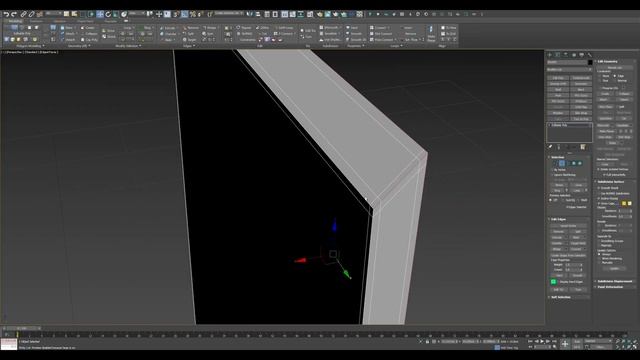Select Editable Poly in modifier stack
The height and width of the screenshot is (360, 640).
tap(569, 125)
